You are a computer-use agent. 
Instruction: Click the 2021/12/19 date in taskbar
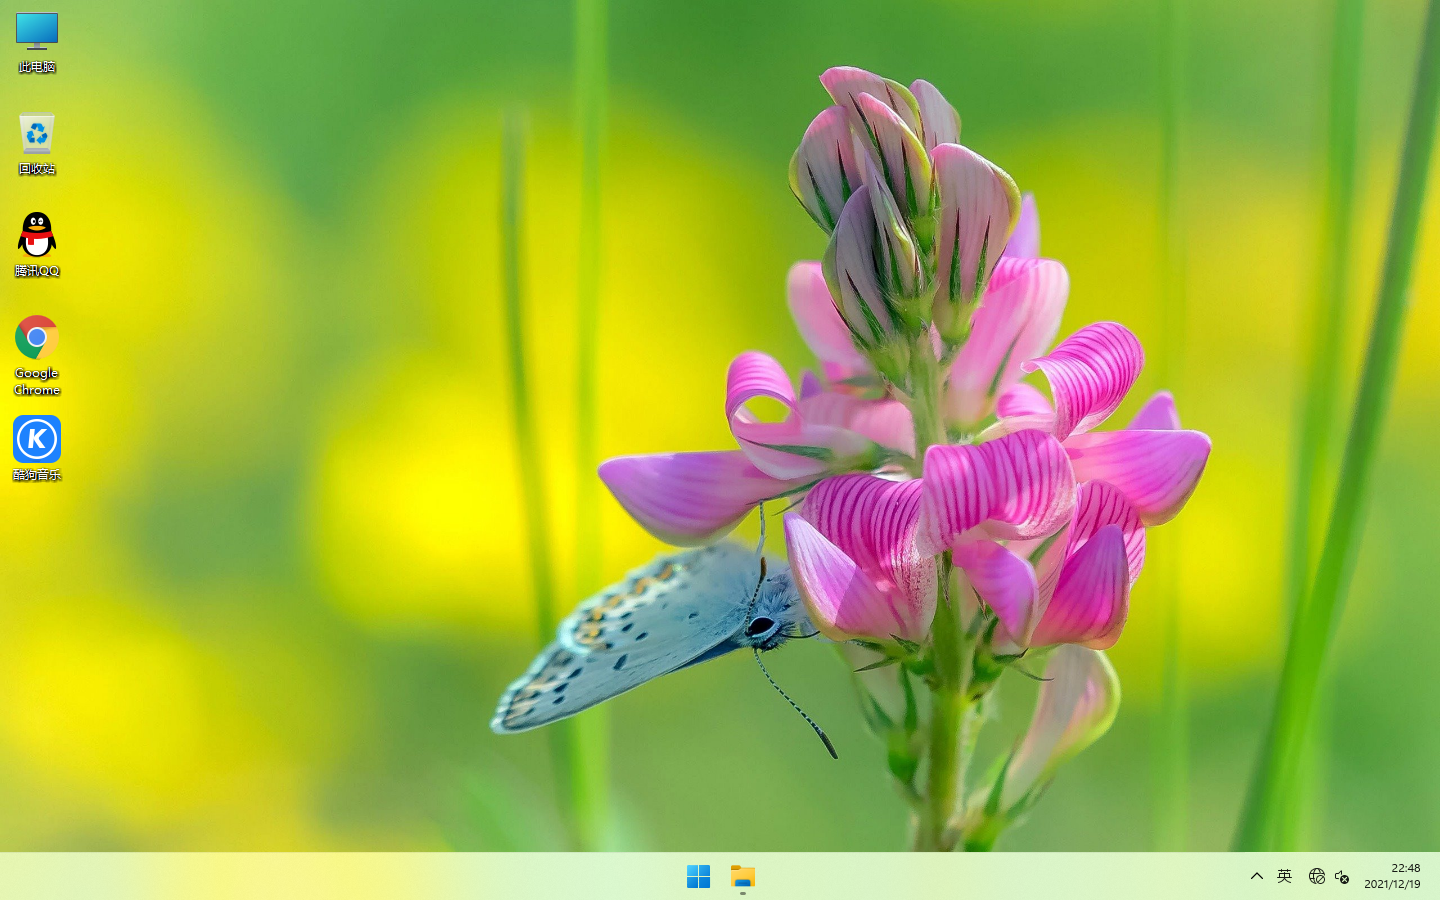(1392, 885)
